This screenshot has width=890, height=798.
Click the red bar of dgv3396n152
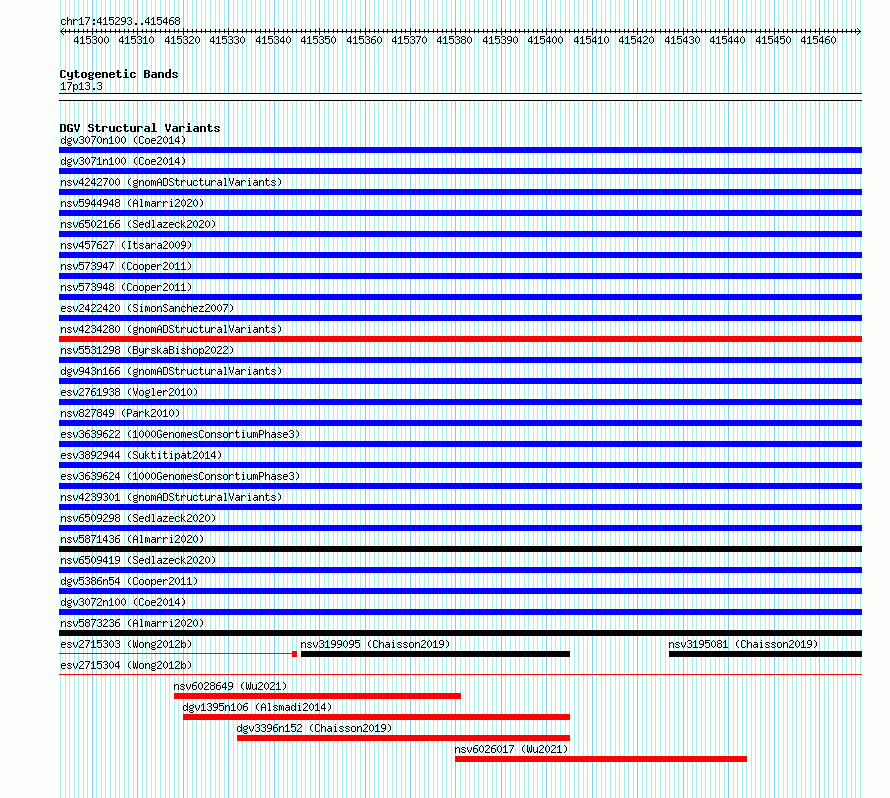click(403, 738)
